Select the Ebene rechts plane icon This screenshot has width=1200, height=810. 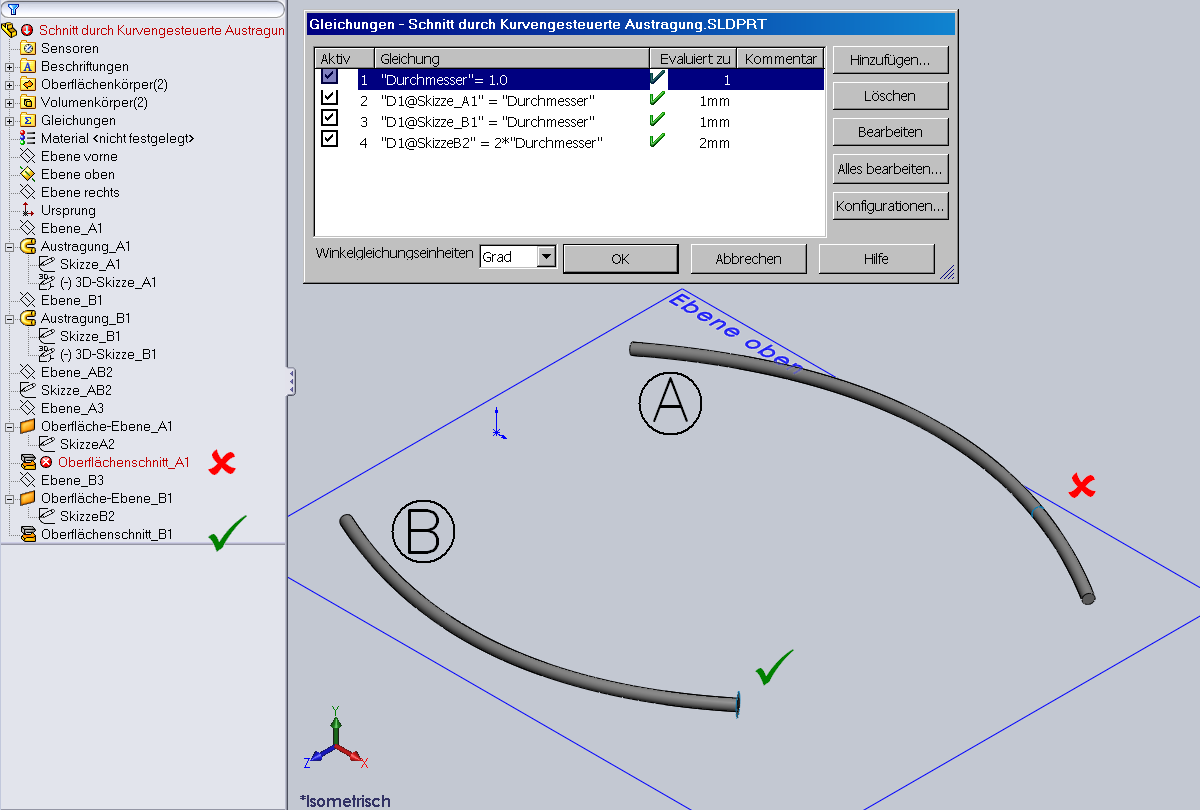coord(28,192)
